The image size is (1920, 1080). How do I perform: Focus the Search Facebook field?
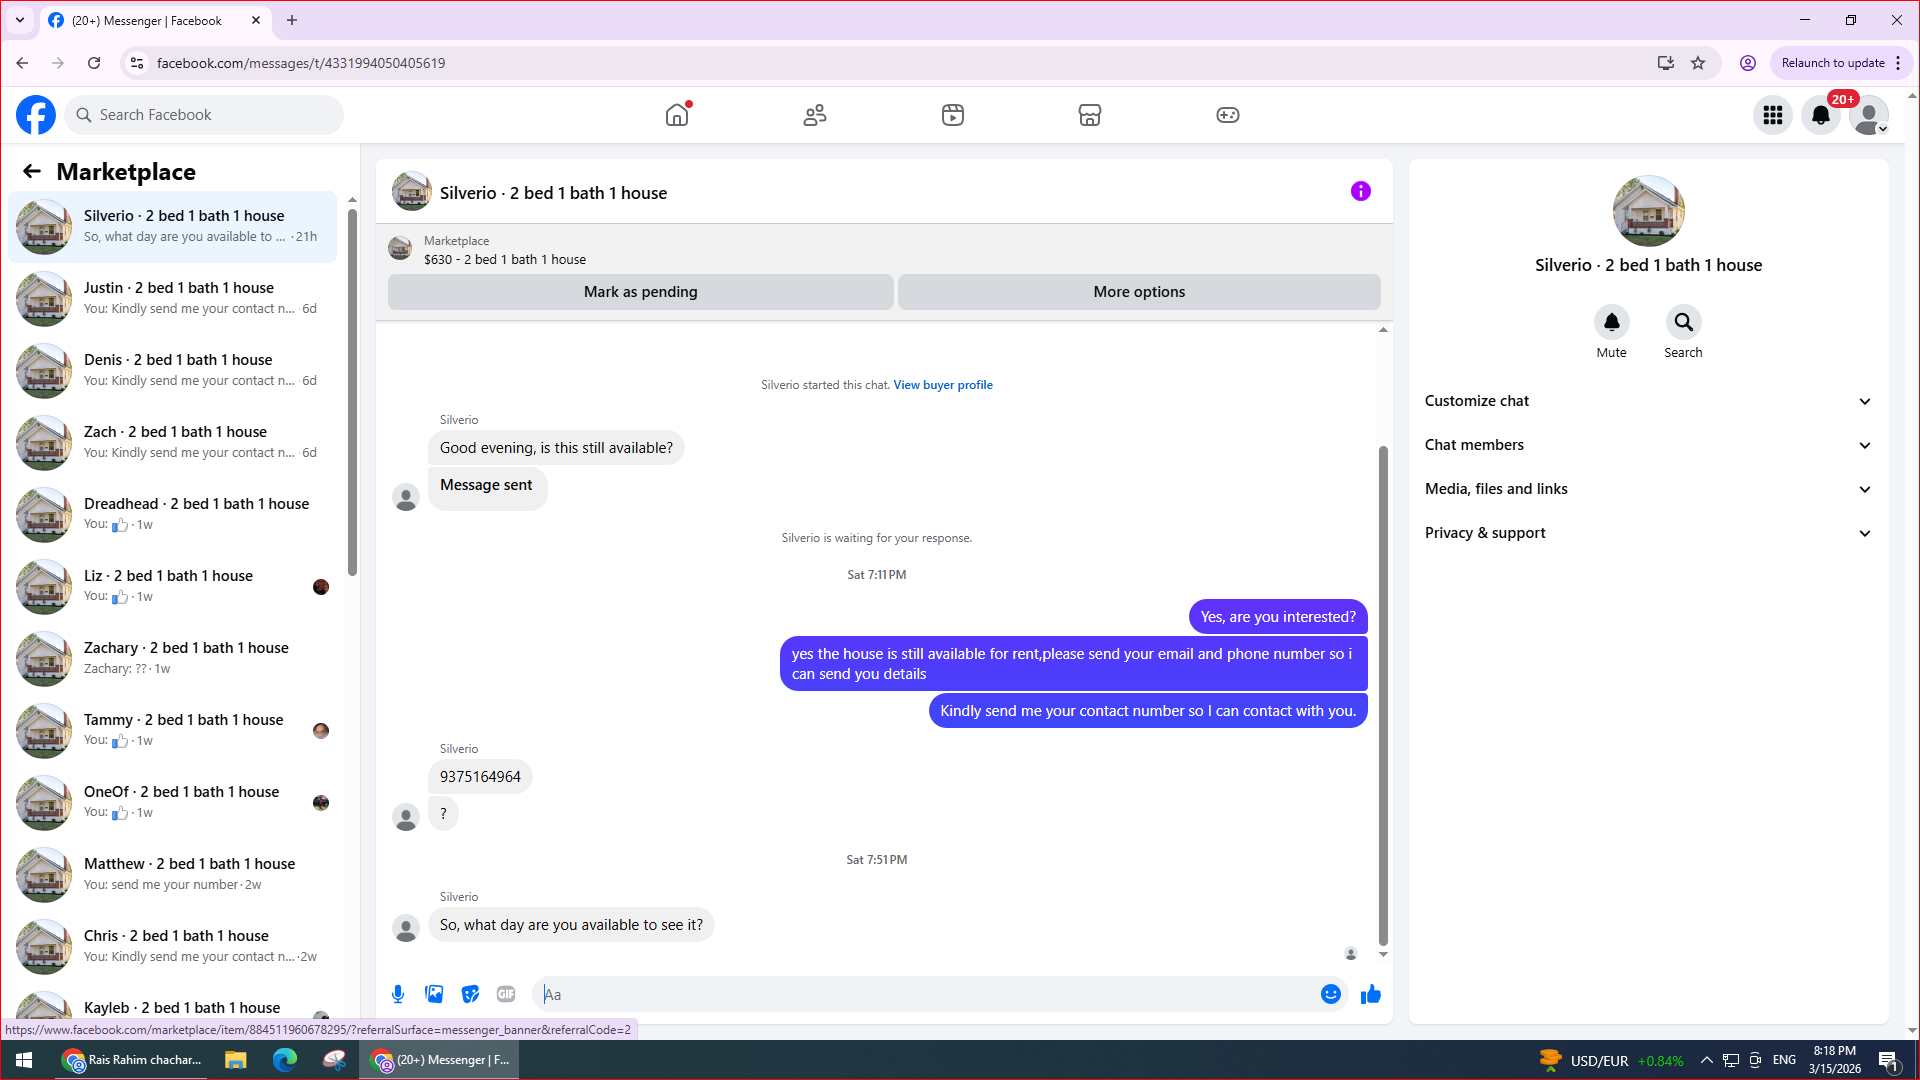204,115
